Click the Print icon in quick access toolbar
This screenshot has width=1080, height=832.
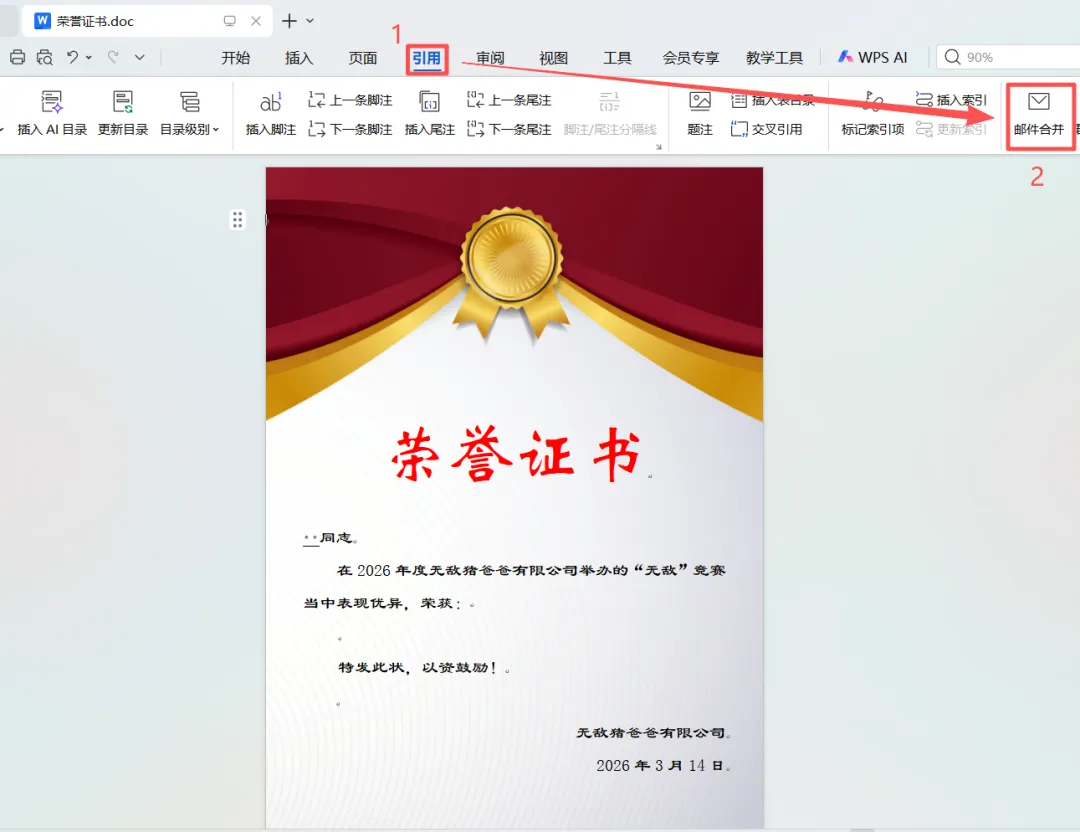[17, 57]
